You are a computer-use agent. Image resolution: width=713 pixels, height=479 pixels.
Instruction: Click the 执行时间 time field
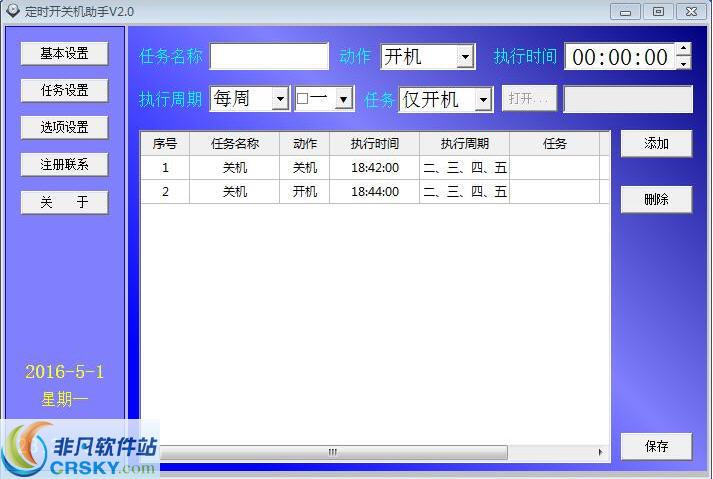620,57
